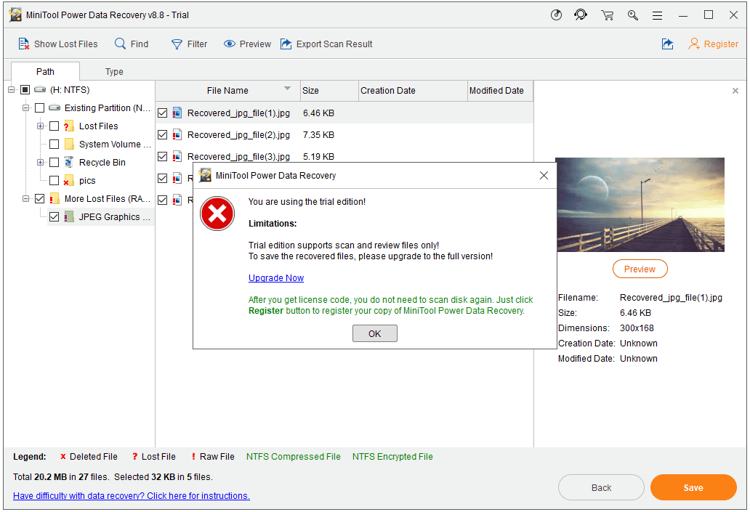The image size is (750, 512).
Task: Close the preview pane with its X
Action: pyautogui.click(x=735, y=90)
